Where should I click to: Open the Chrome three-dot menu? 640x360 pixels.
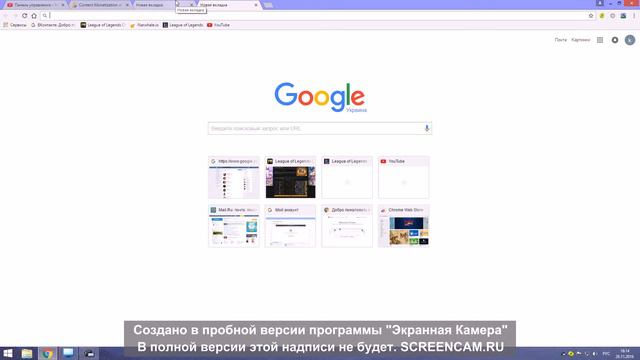pyautogui.click(x=634, y=16)
